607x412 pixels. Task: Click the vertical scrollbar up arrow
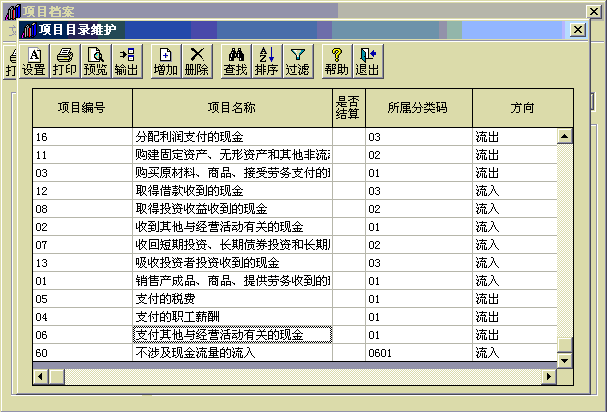coord(565,136)
